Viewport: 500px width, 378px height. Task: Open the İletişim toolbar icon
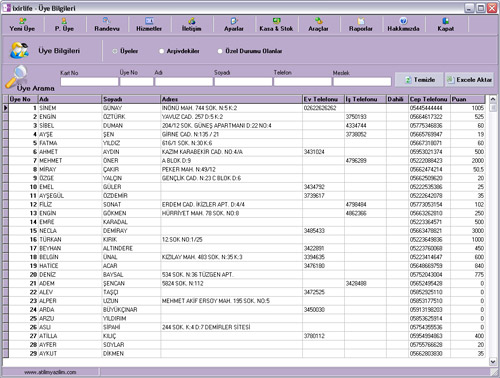point(192,21)
